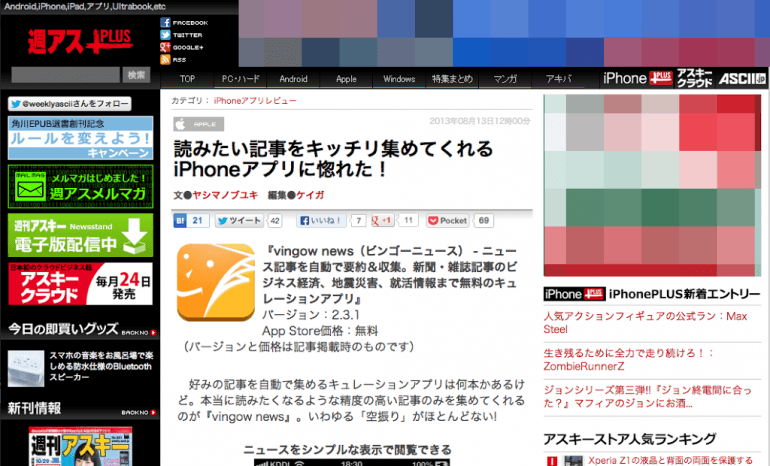
Task: Select the Windows navigation tab
Action: 399,79
